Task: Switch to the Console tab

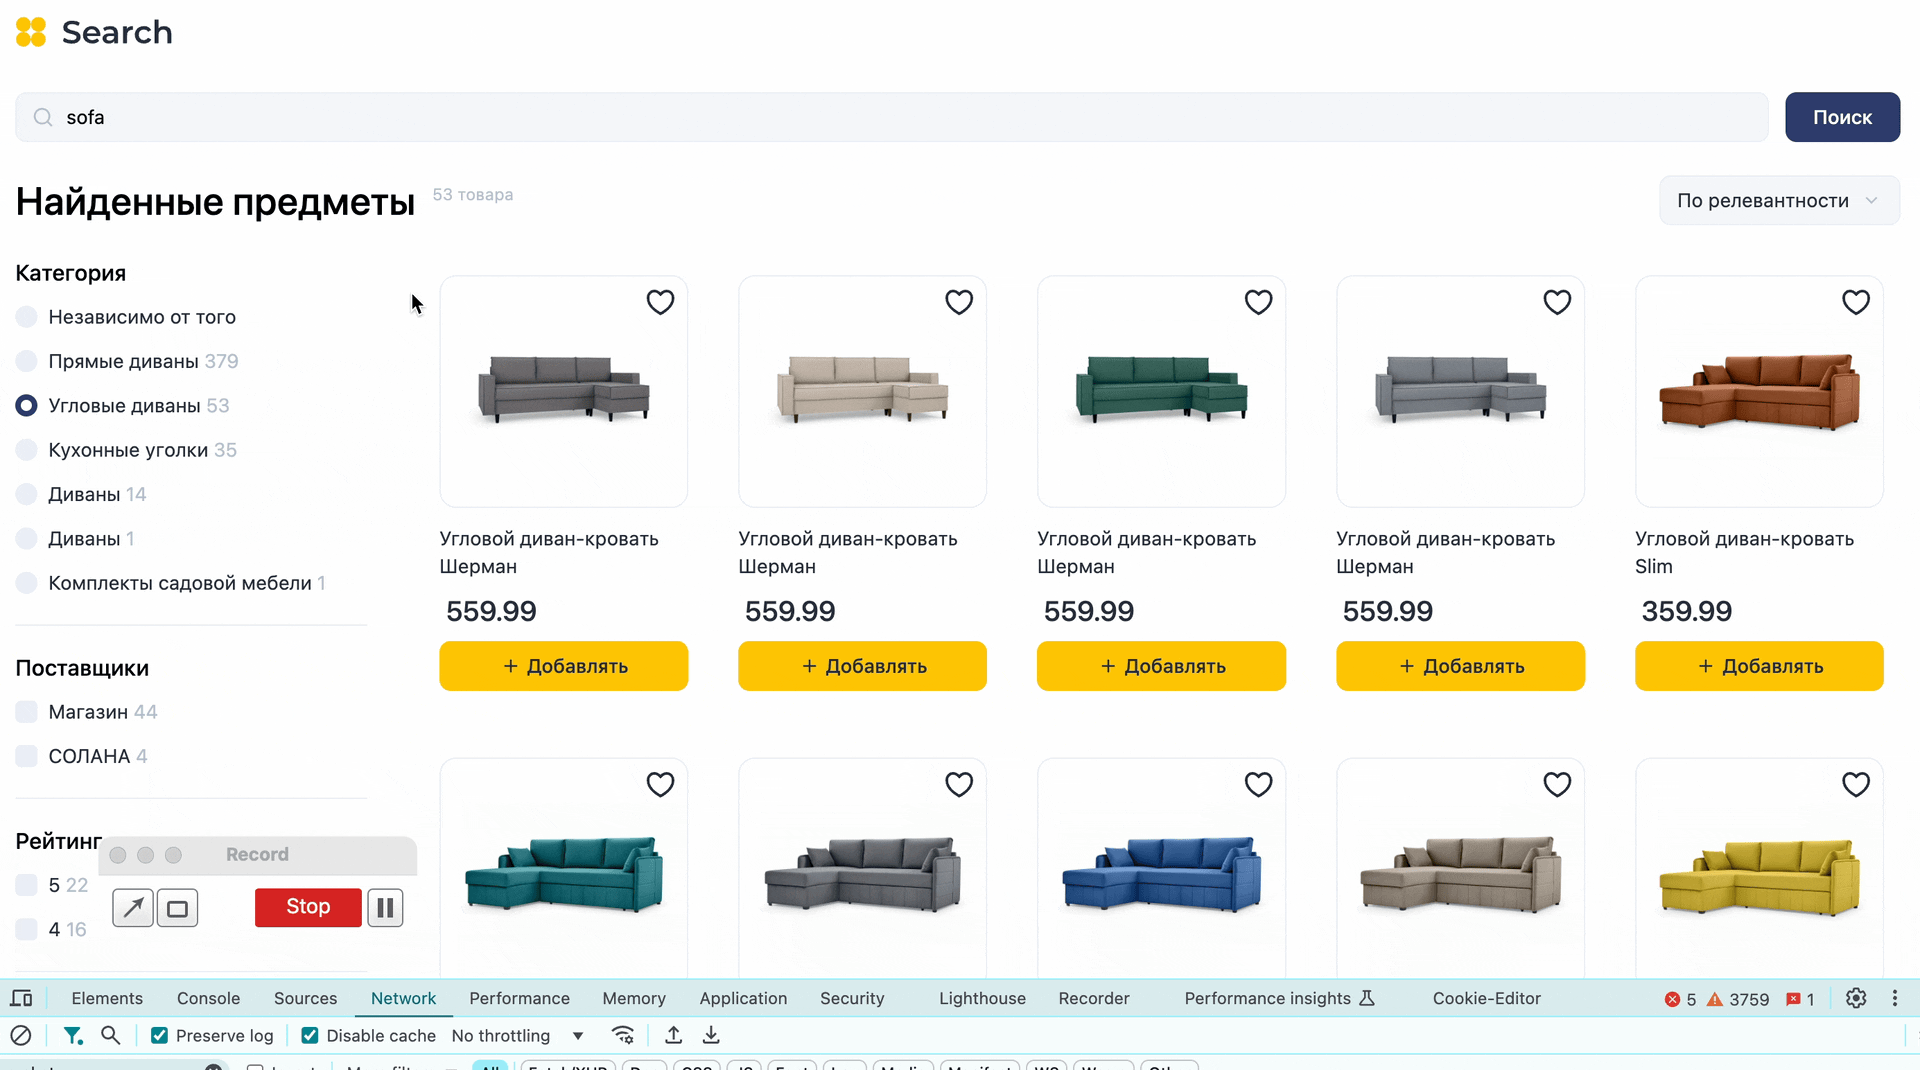Action: [x=208, y=998]
